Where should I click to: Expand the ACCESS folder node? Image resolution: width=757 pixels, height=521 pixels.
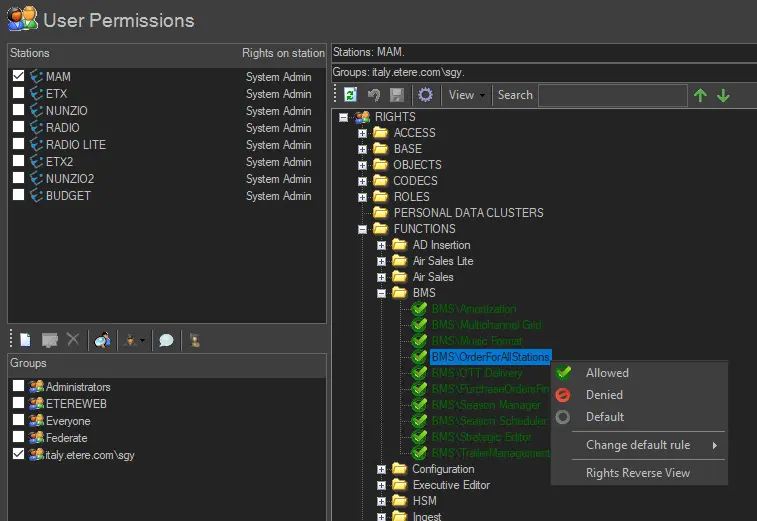pos(363,133)
